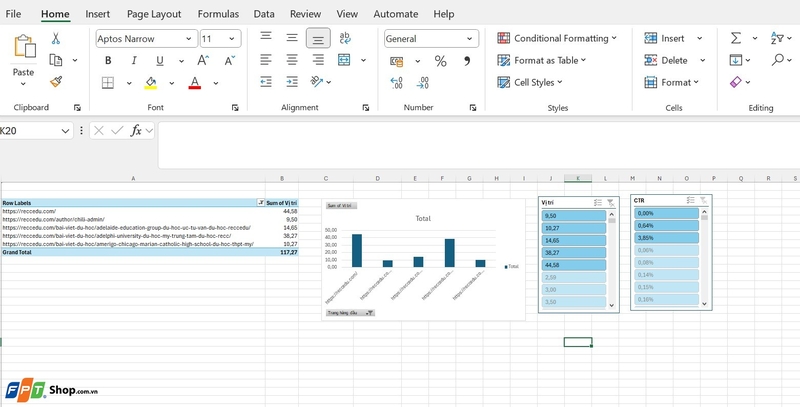Select the Format Painter brush
800x407 pixels.
[x=56, y=82]
